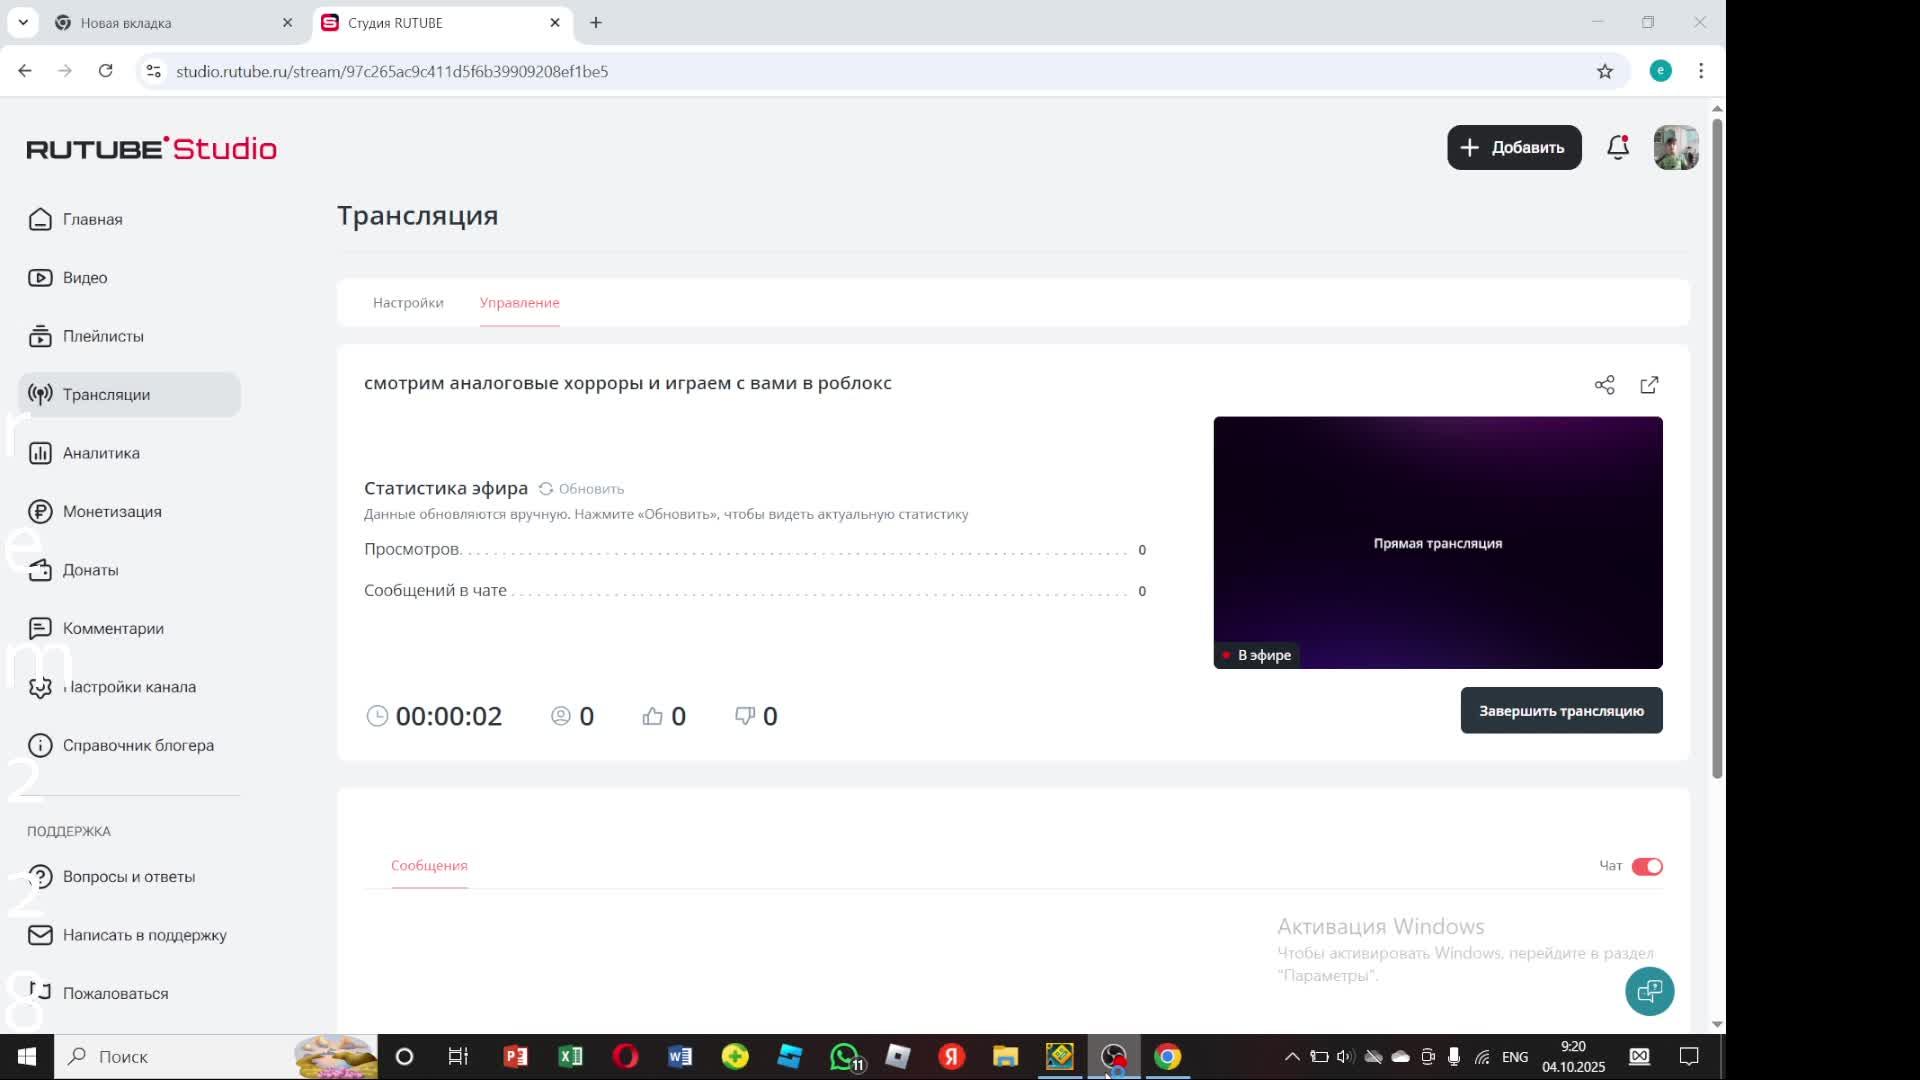Switch to the Настройки tab
The image size is (1920, 1080).
[x=408, y=303]
